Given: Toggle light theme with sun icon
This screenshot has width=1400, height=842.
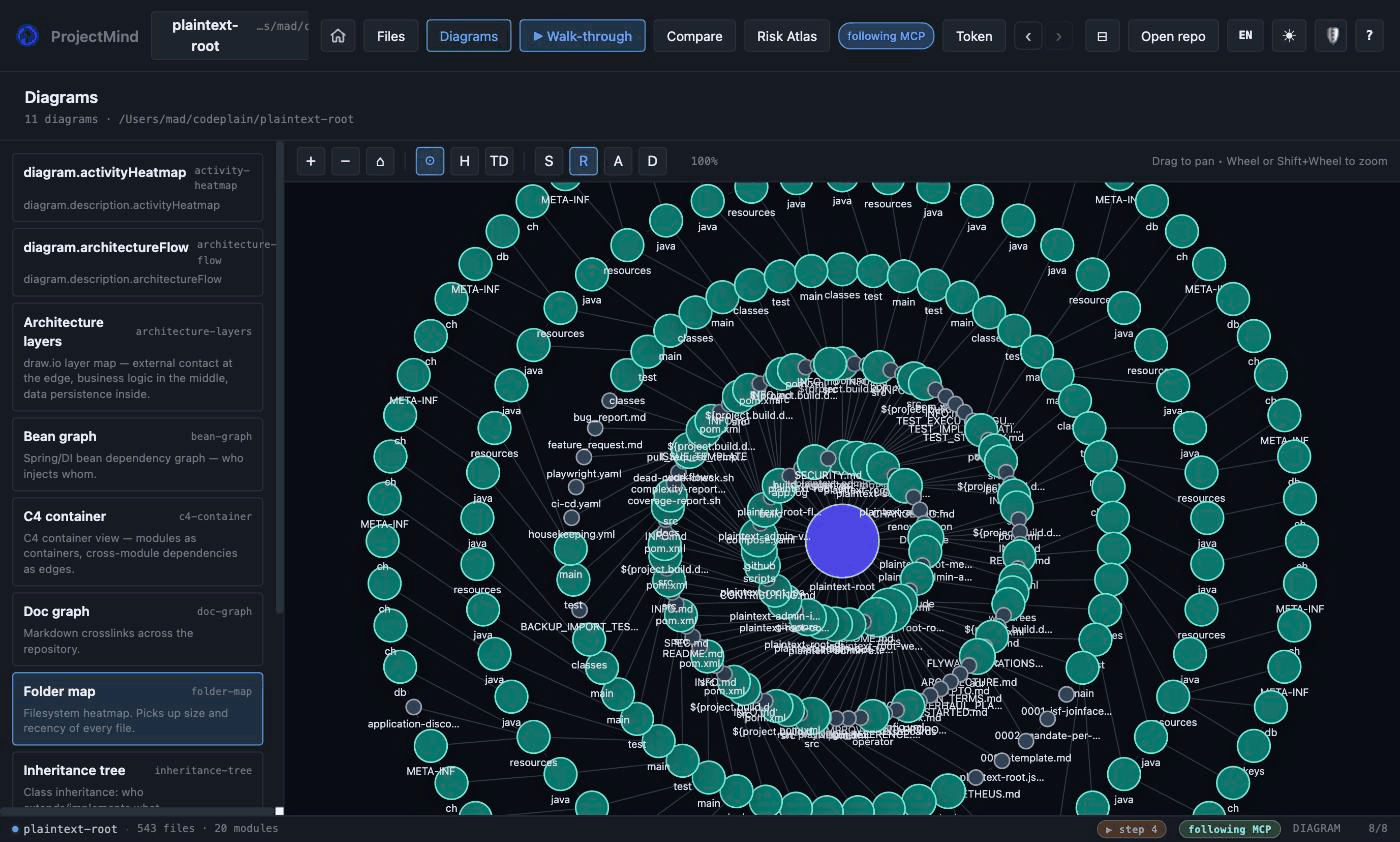Looking at the screenshot, I should coord(1289,36).
